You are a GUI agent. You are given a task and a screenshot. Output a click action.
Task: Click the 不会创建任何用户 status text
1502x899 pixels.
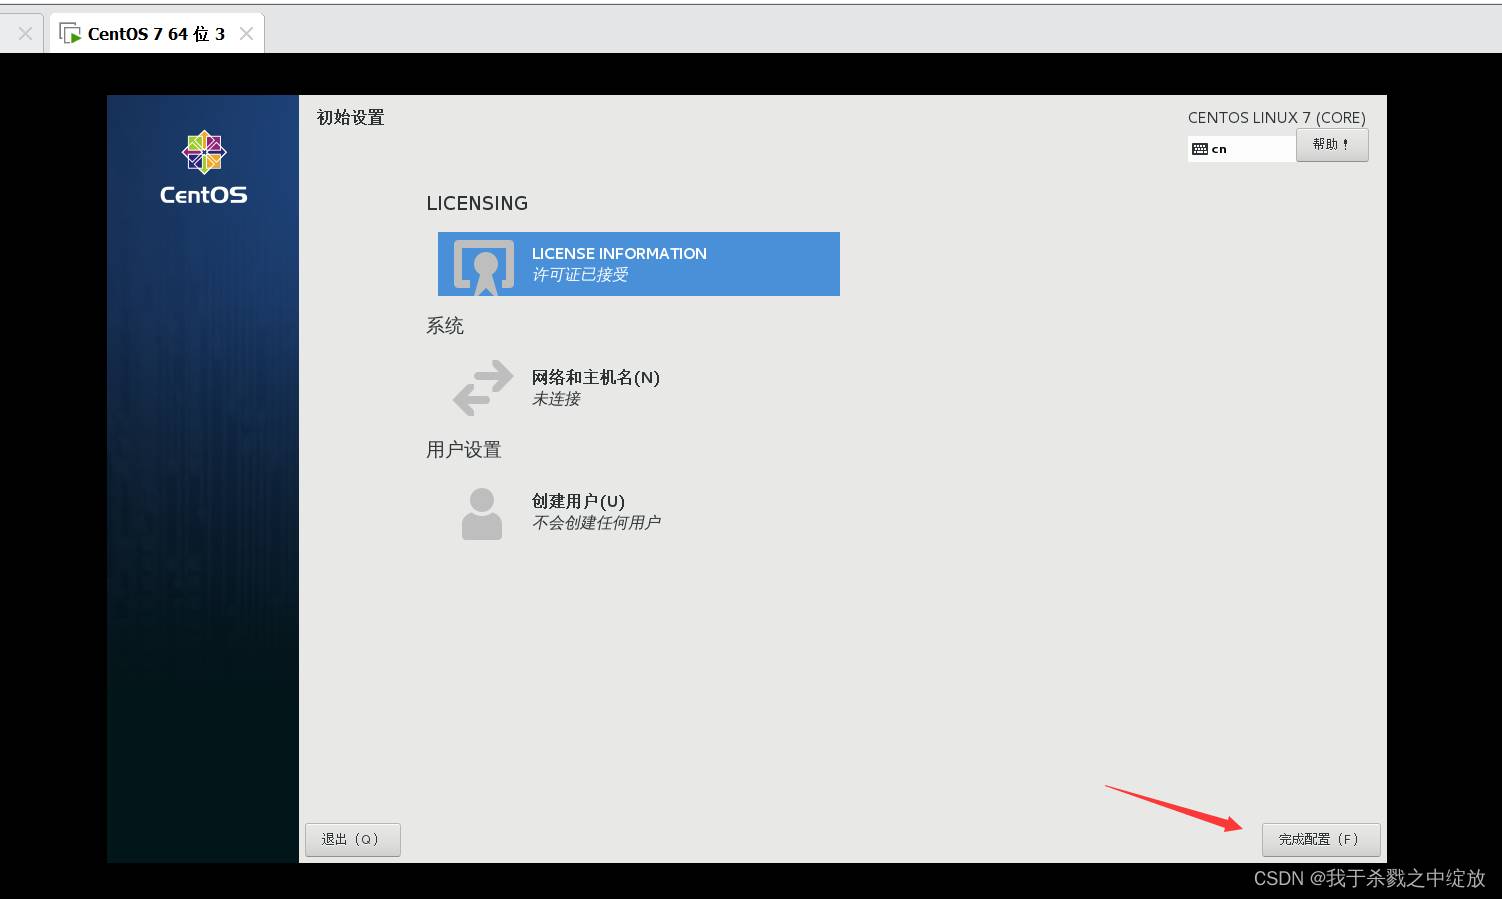click(596, 523)
